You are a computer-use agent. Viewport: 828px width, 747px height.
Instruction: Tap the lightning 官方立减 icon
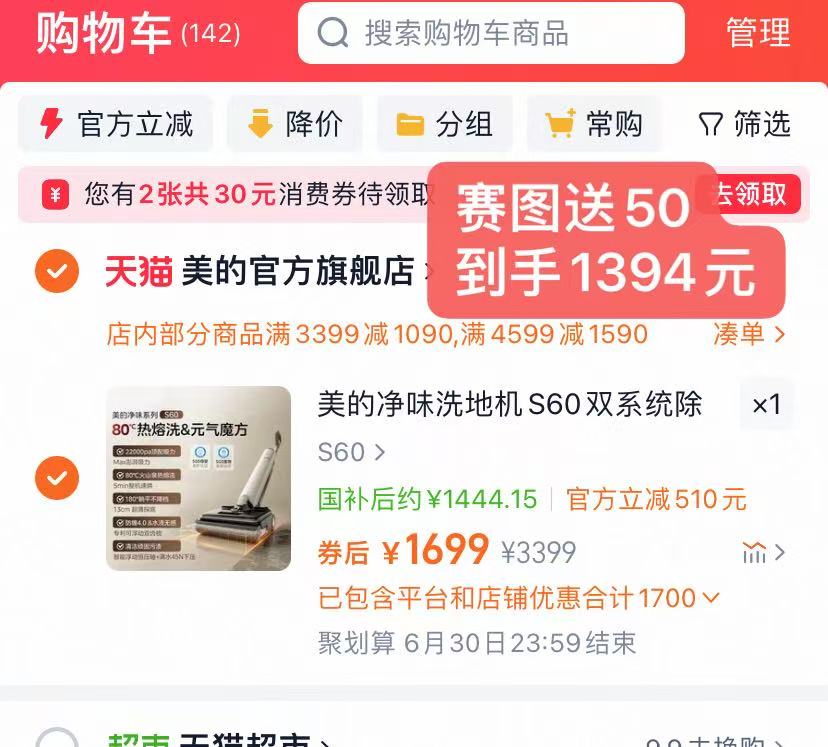(x=51, y=124)
